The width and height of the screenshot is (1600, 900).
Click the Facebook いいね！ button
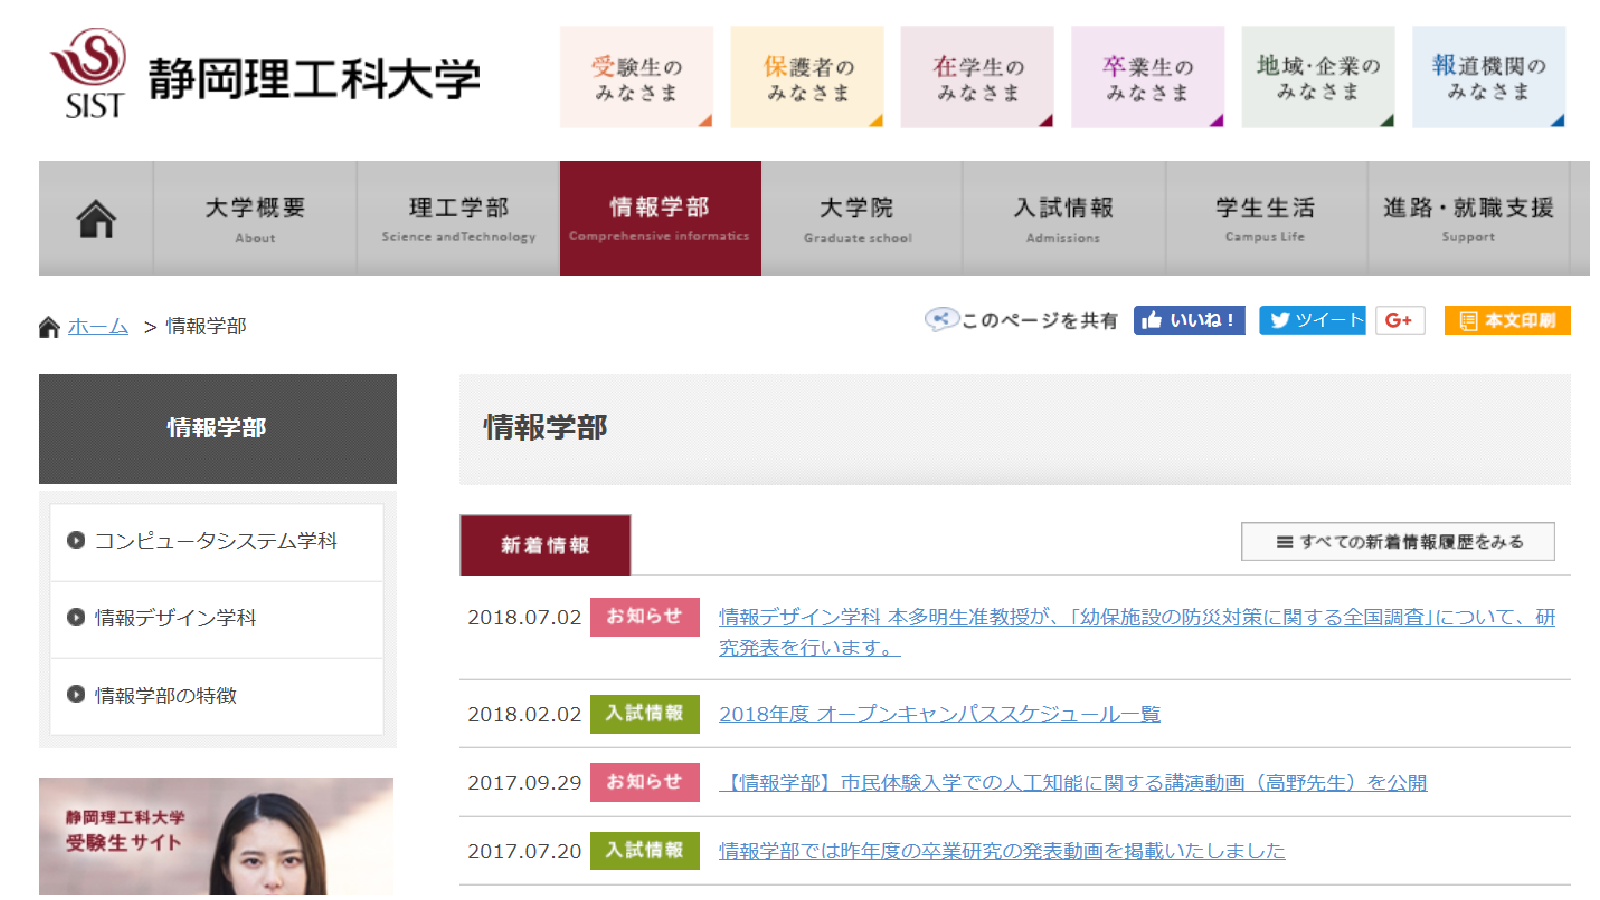[x=1188, y=320]
